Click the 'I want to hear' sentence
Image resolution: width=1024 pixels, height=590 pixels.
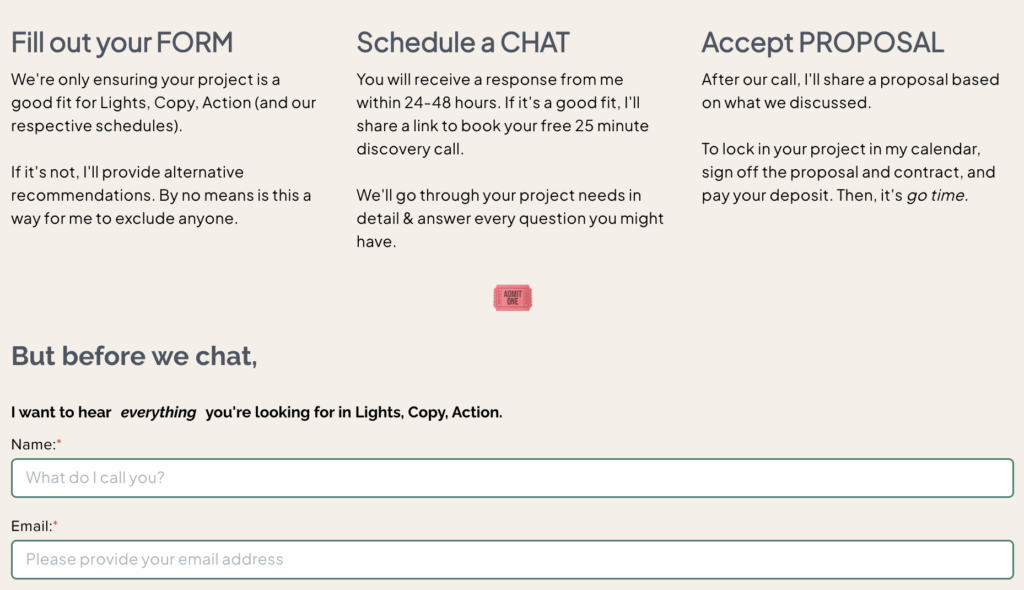coord(257,412)
